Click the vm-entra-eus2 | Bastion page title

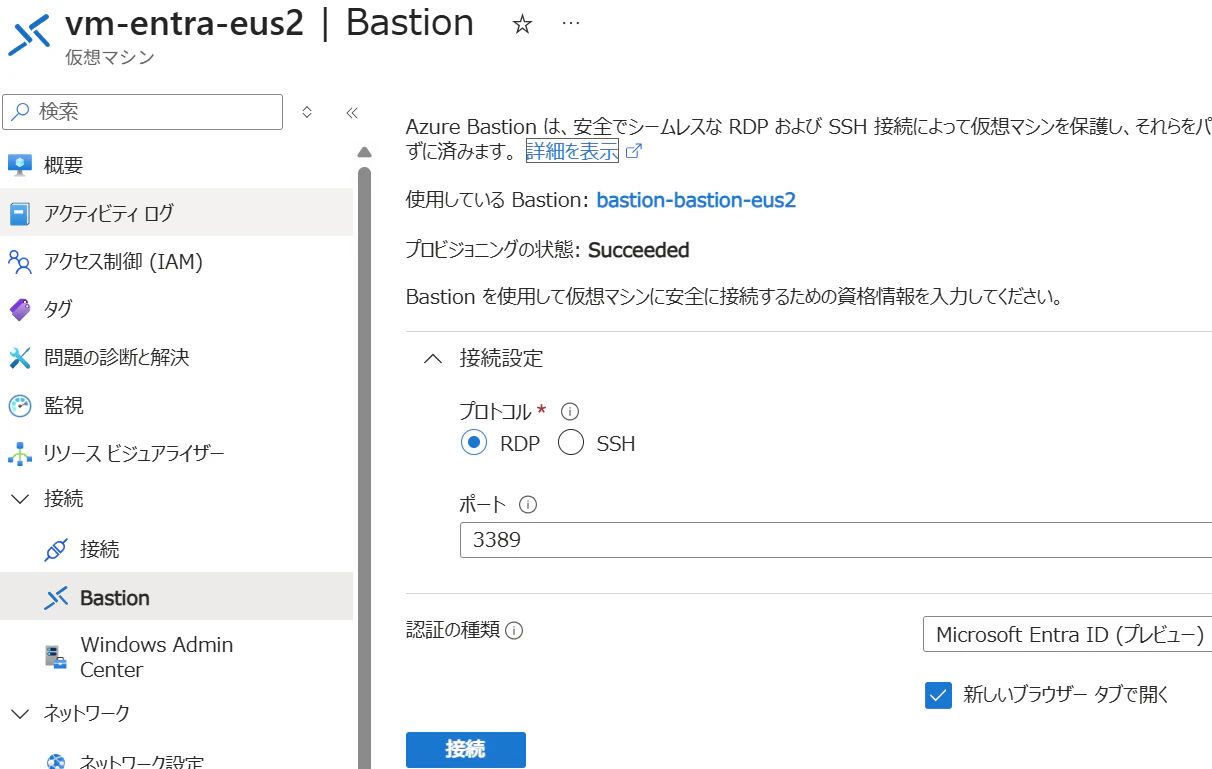tap(269, 23)
